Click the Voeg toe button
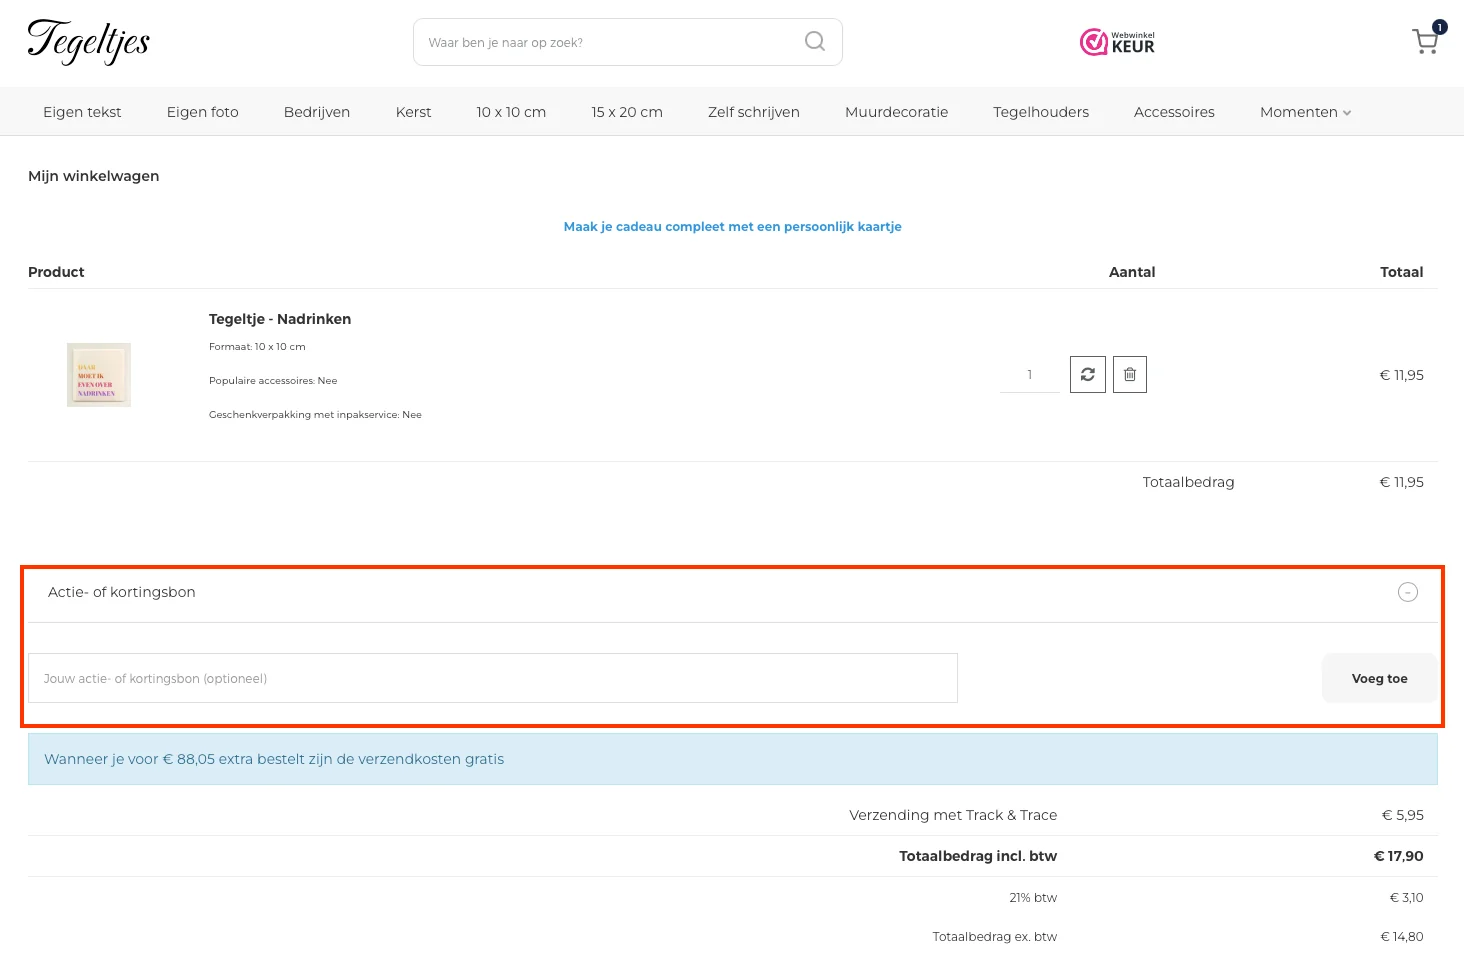Image resolution: width=1464 pixels, height=958 pixels. tap(1379, 678)
